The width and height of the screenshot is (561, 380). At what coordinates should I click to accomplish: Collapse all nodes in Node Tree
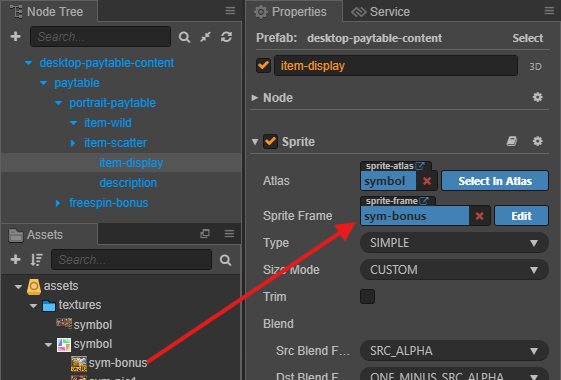[x=205, y=36]
